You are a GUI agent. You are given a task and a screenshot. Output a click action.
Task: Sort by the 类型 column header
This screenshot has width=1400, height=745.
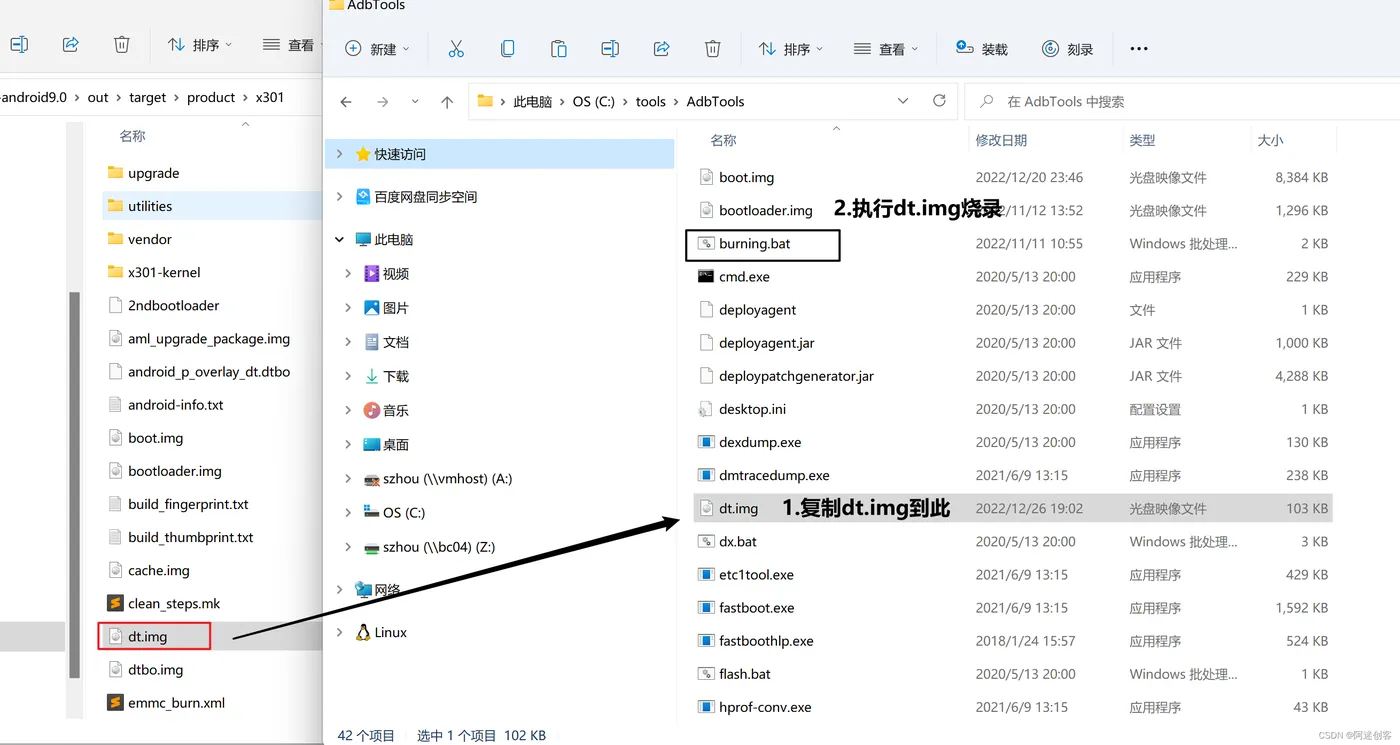1142,140
